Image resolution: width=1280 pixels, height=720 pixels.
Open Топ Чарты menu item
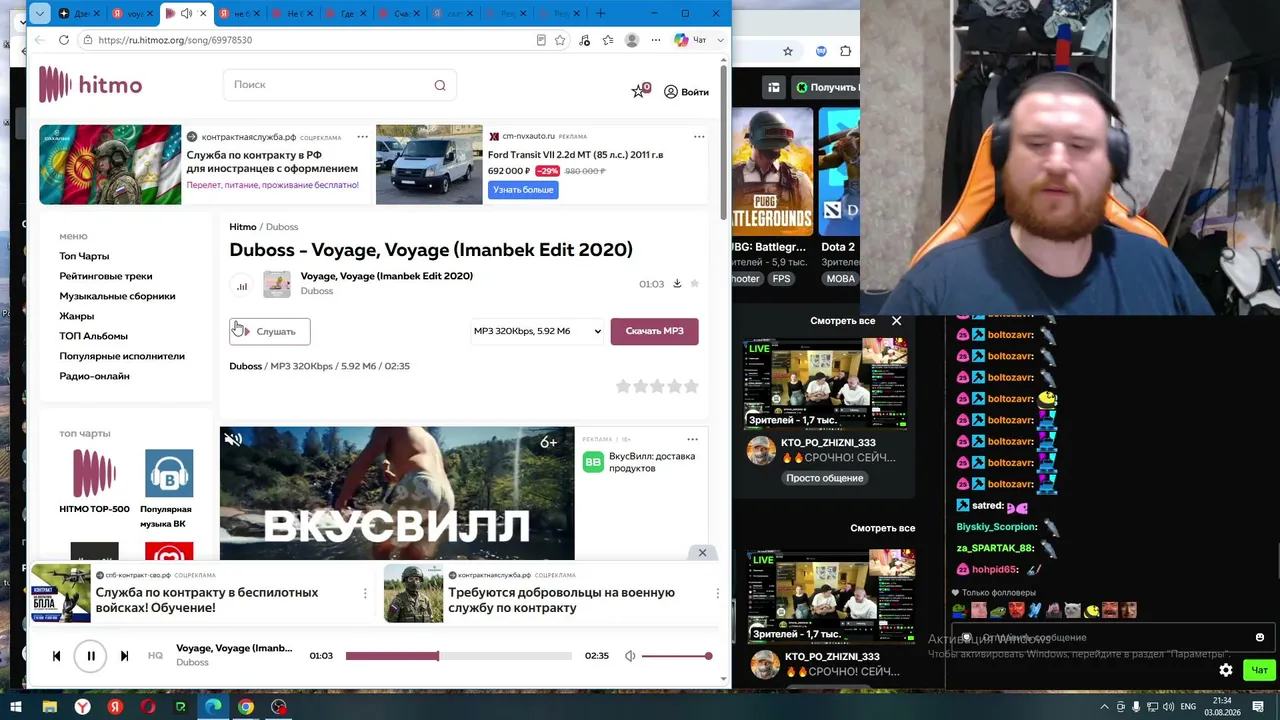pyautogui.click(x=84, y=256)
